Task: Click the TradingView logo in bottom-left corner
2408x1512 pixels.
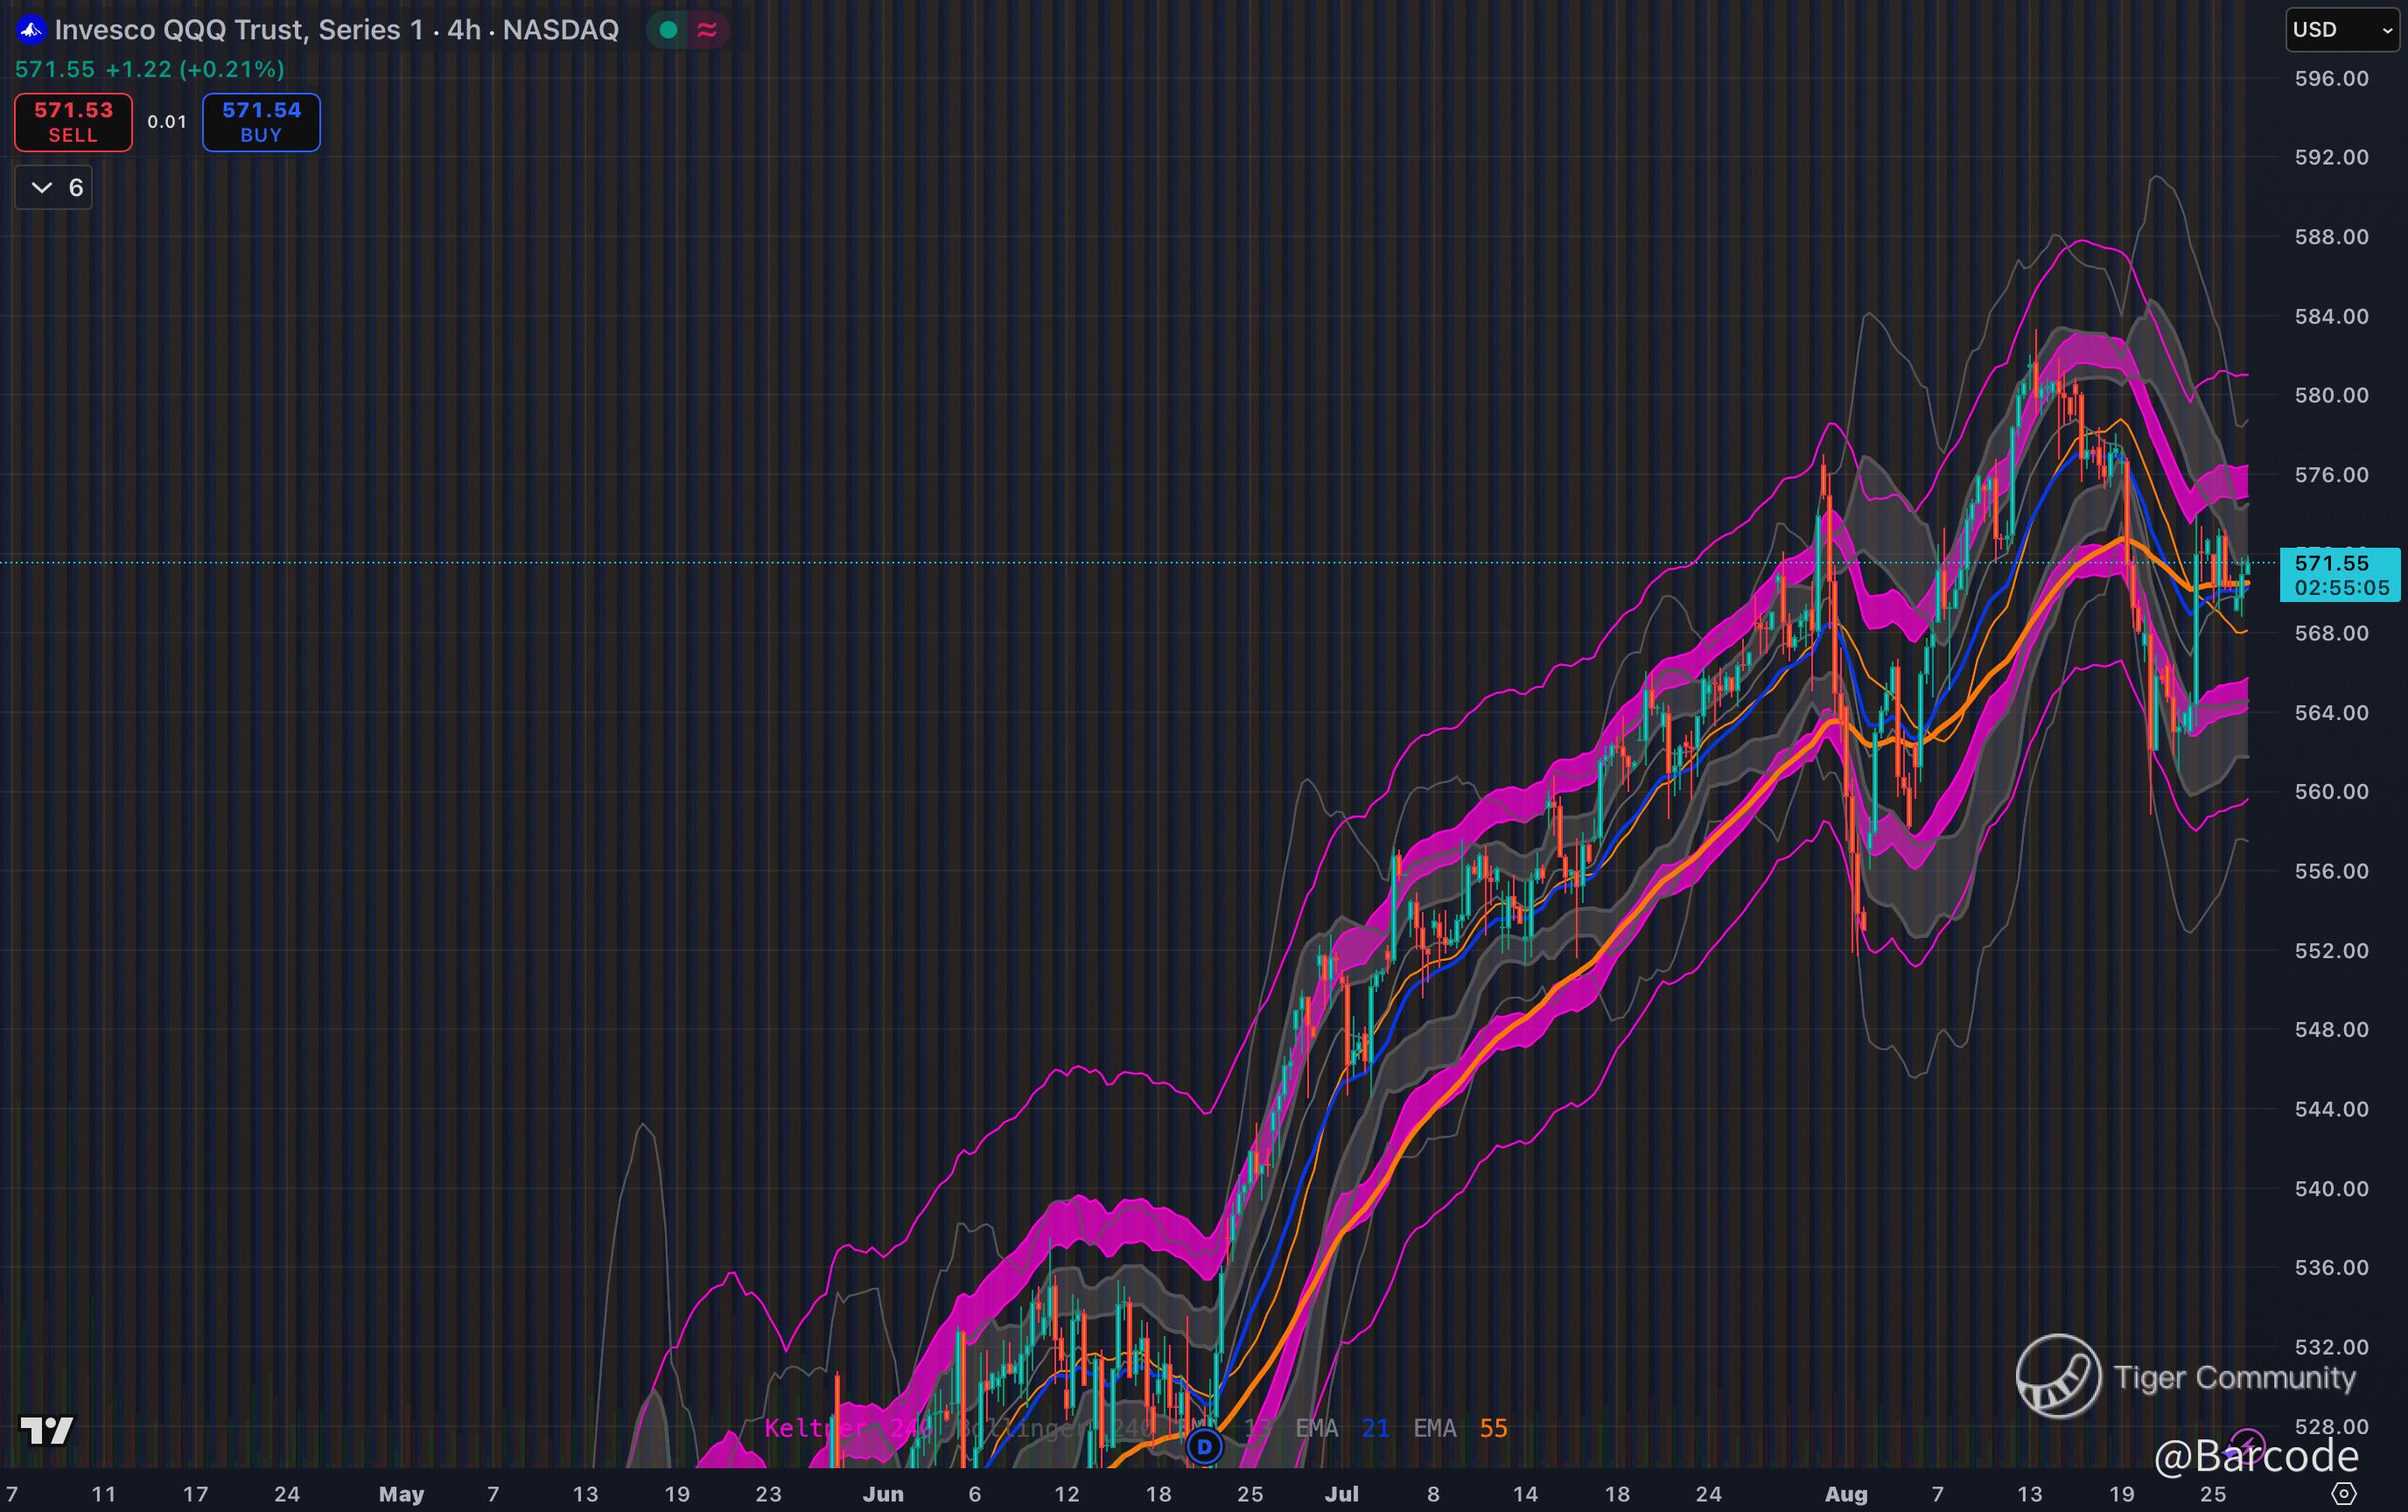Action: (47, 1430)
